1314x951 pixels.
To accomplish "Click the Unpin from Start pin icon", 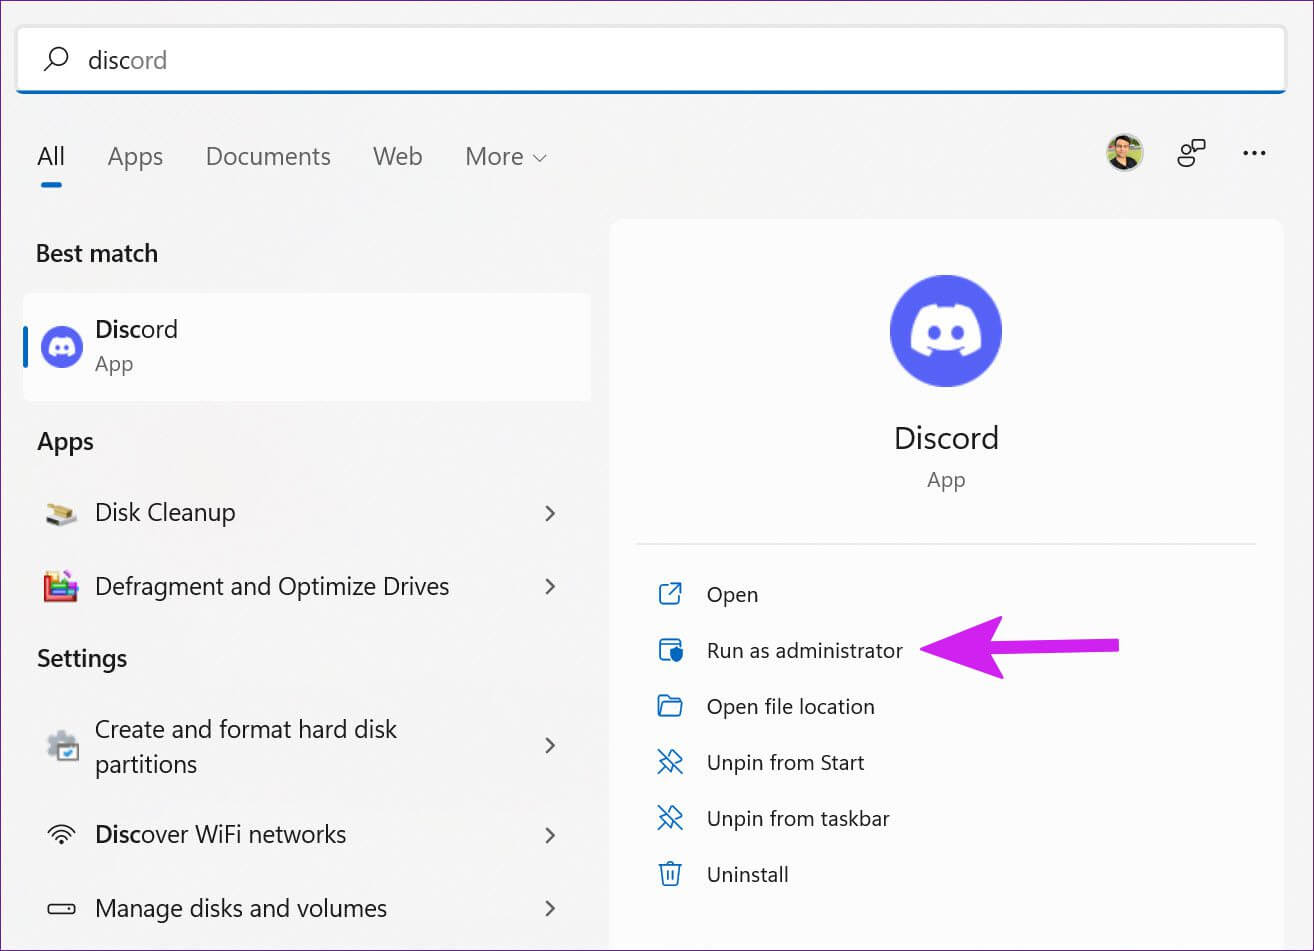I will point(669,762).
